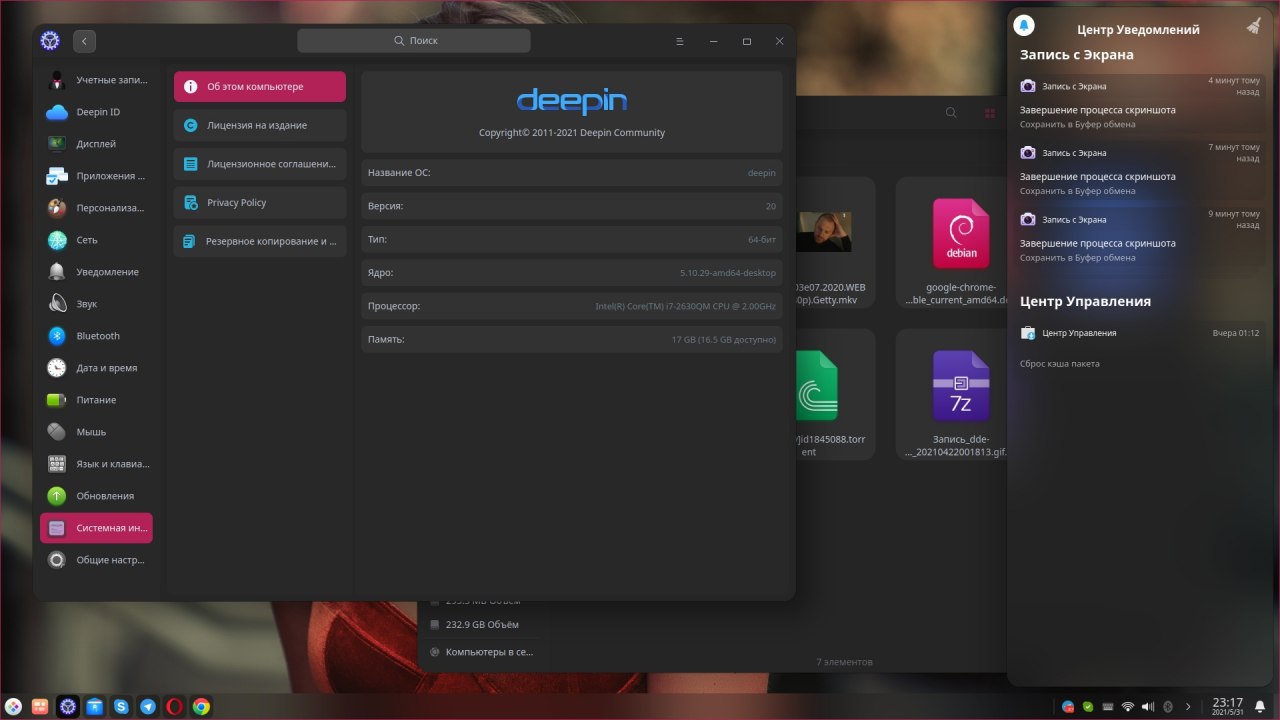Image resolution: width=1280 pixels, height=720 pixels.
Task: Open Лицензионное соглашение page
Action: pos(260,164)
